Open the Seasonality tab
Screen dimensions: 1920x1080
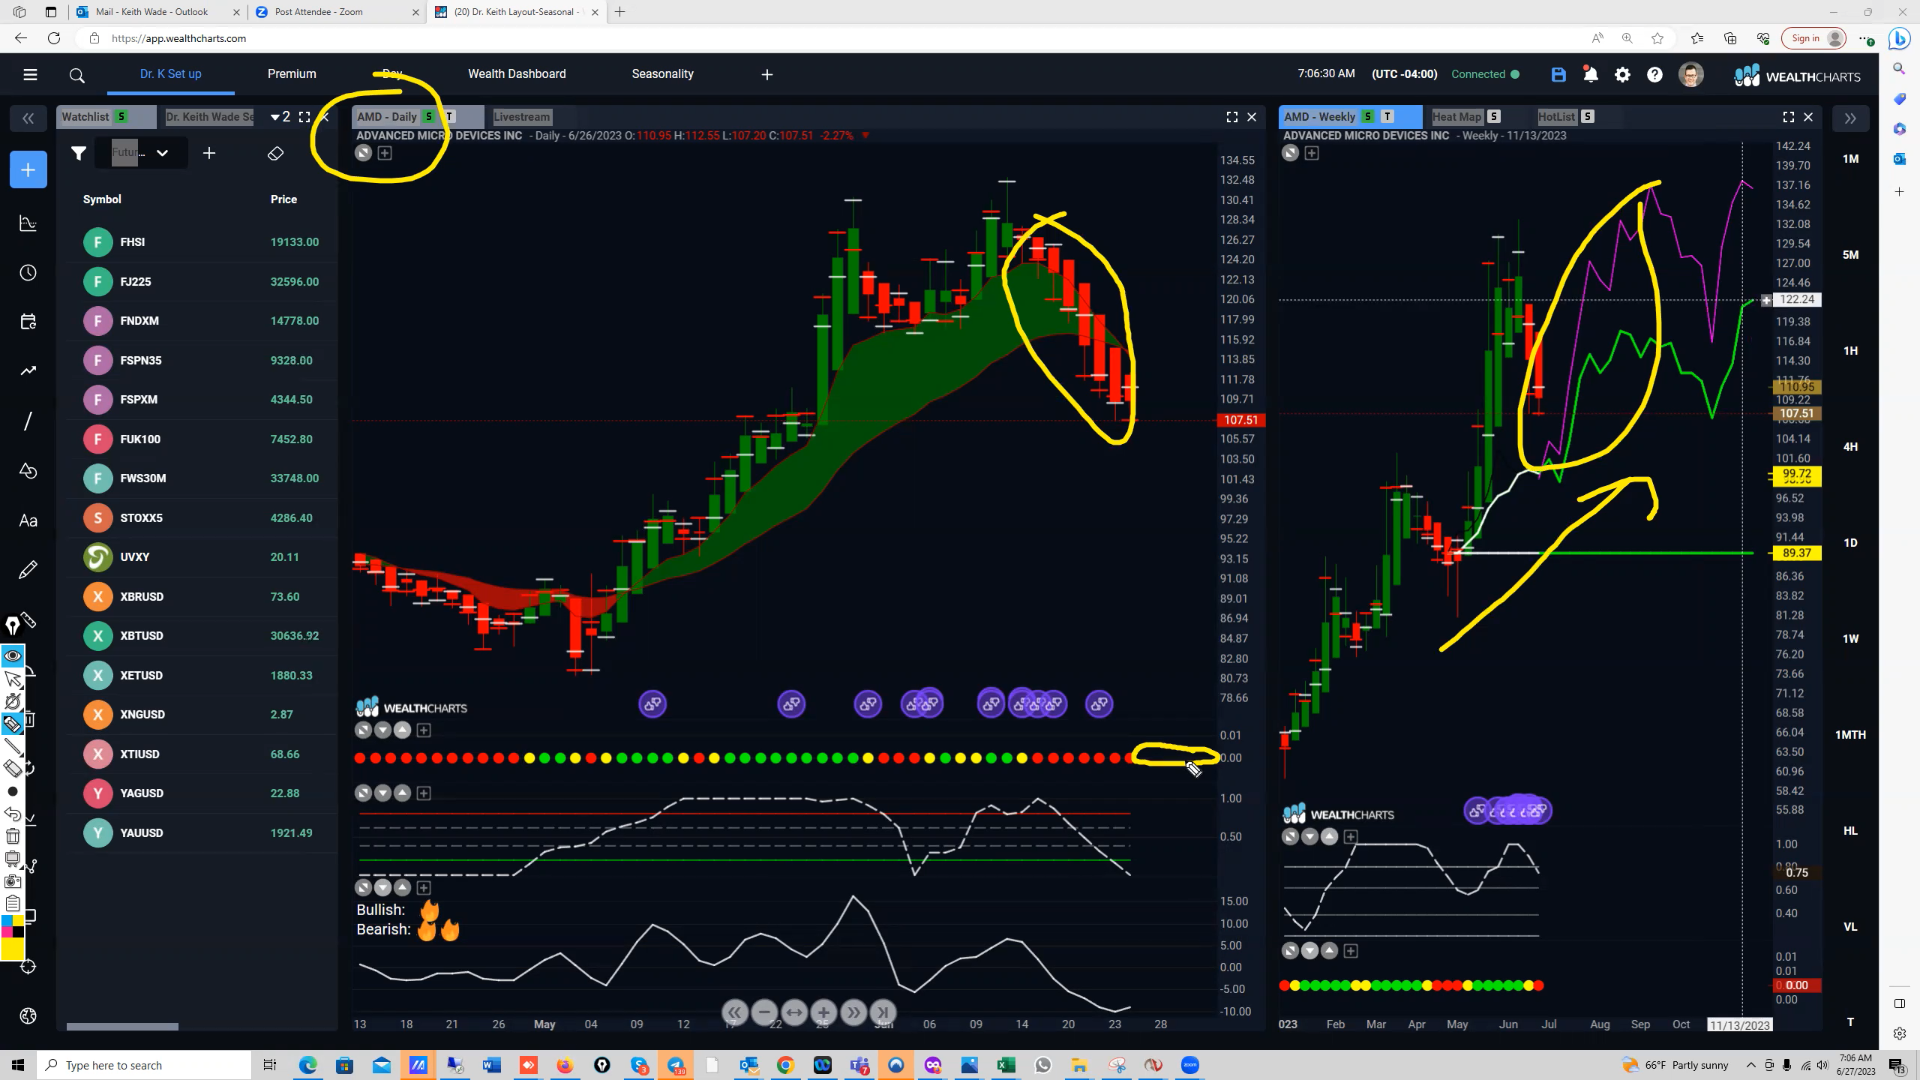663,74
